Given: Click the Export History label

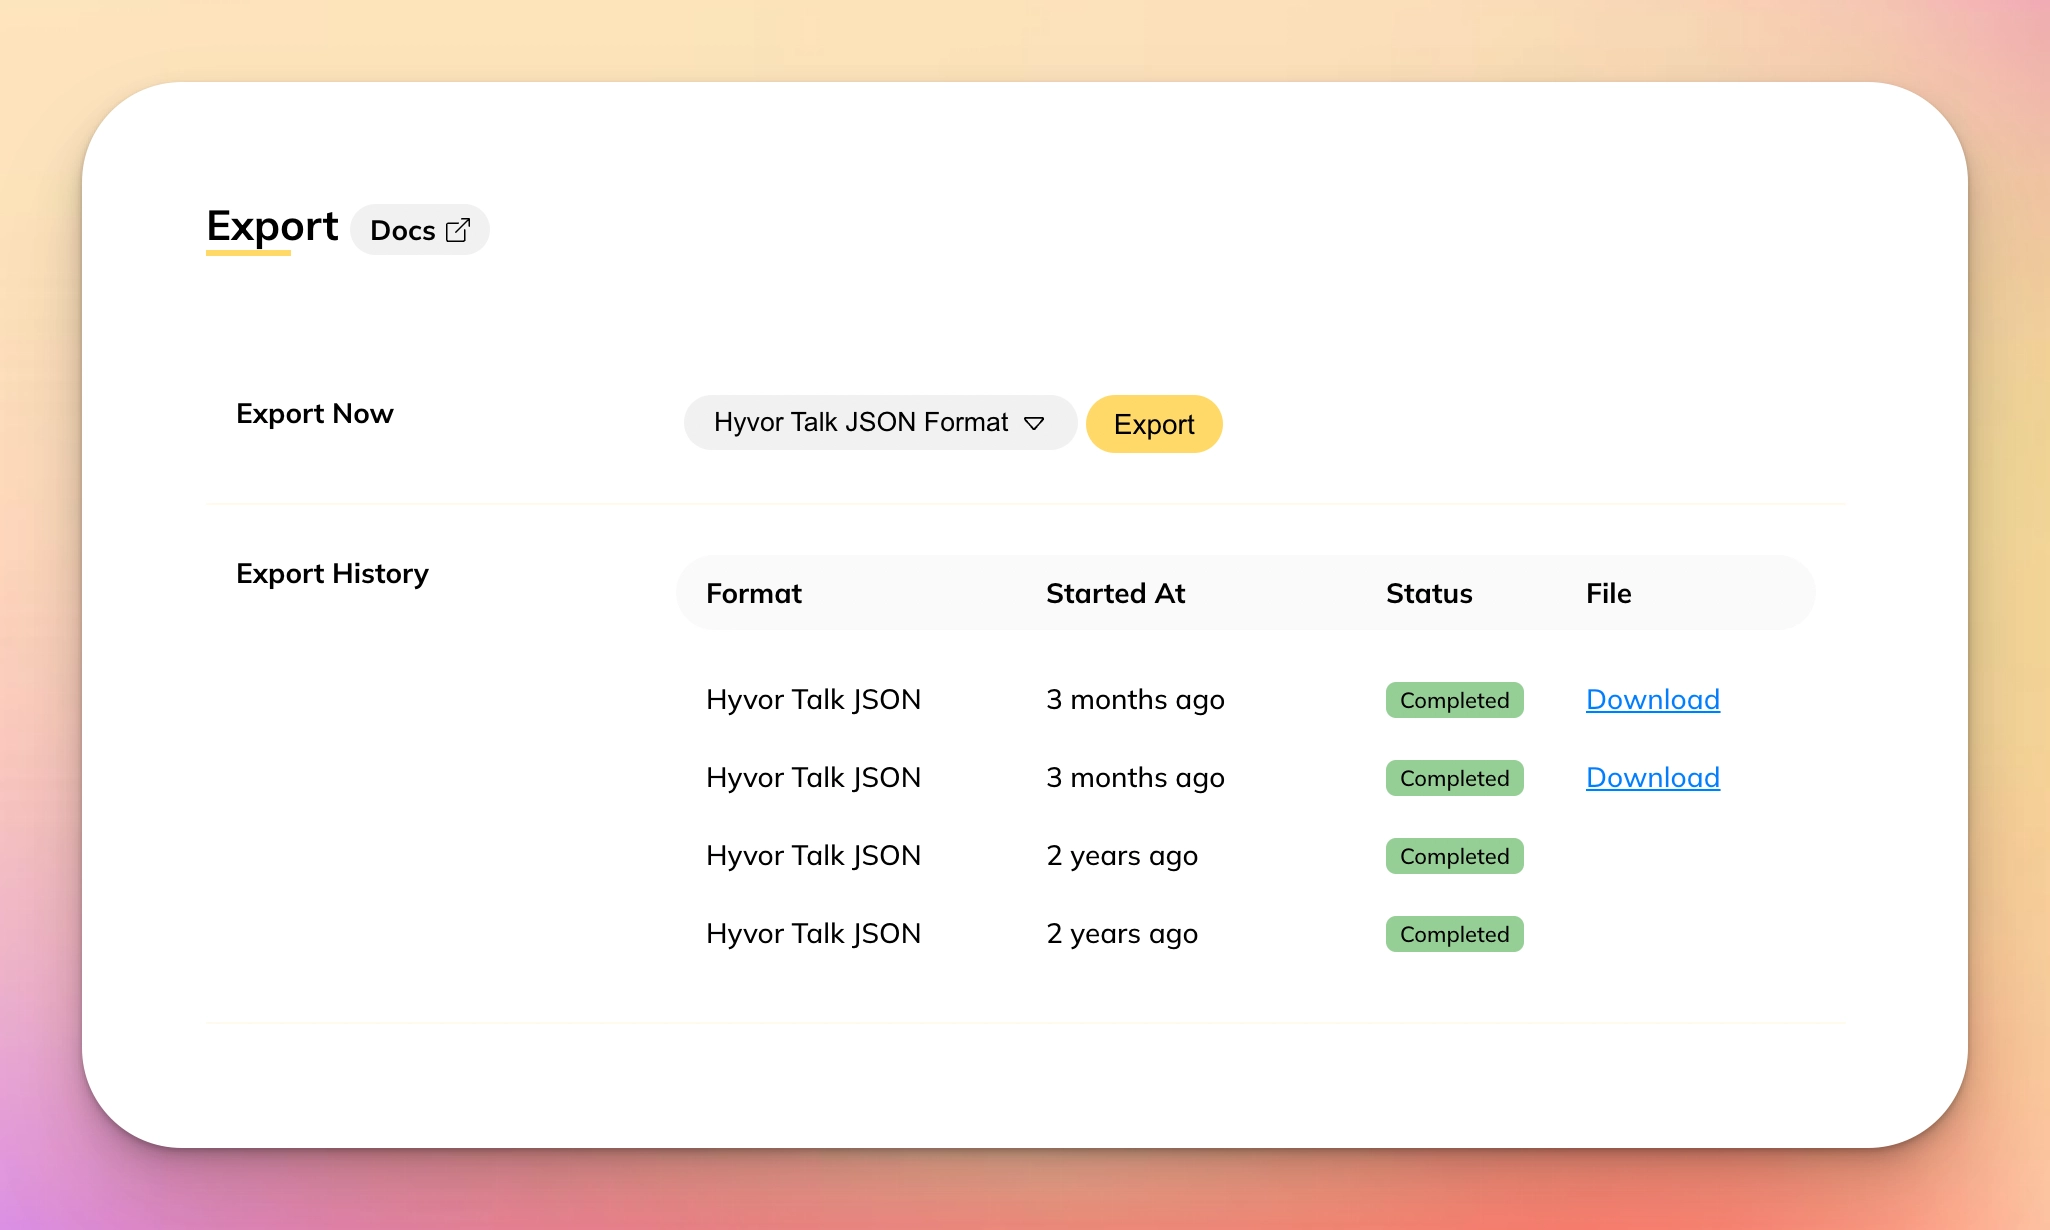Looking at the screenshot, I should click(x=332, y=574).
